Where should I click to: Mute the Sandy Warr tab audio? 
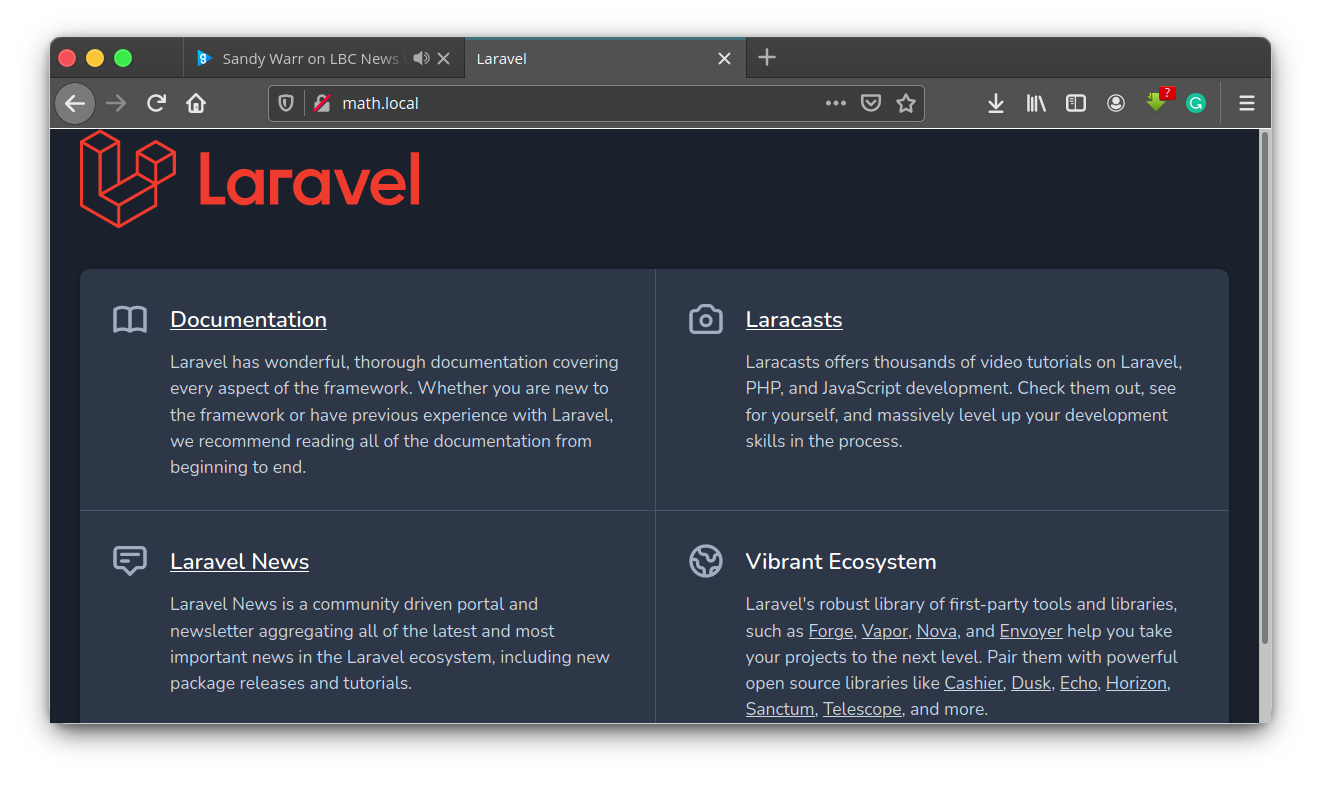(421, 59)
